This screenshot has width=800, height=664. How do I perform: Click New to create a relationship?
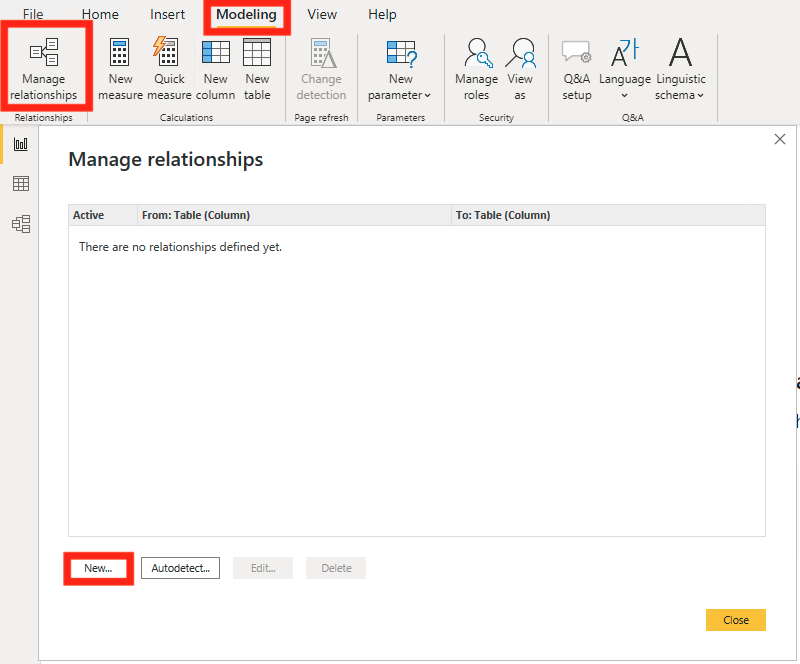pos(97,567)
